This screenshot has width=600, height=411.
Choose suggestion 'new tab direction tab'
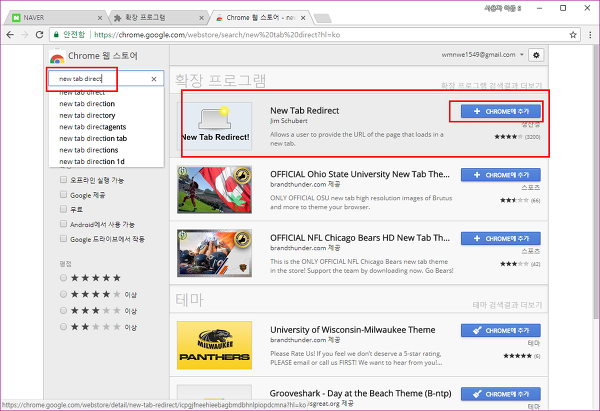[93, 138]
